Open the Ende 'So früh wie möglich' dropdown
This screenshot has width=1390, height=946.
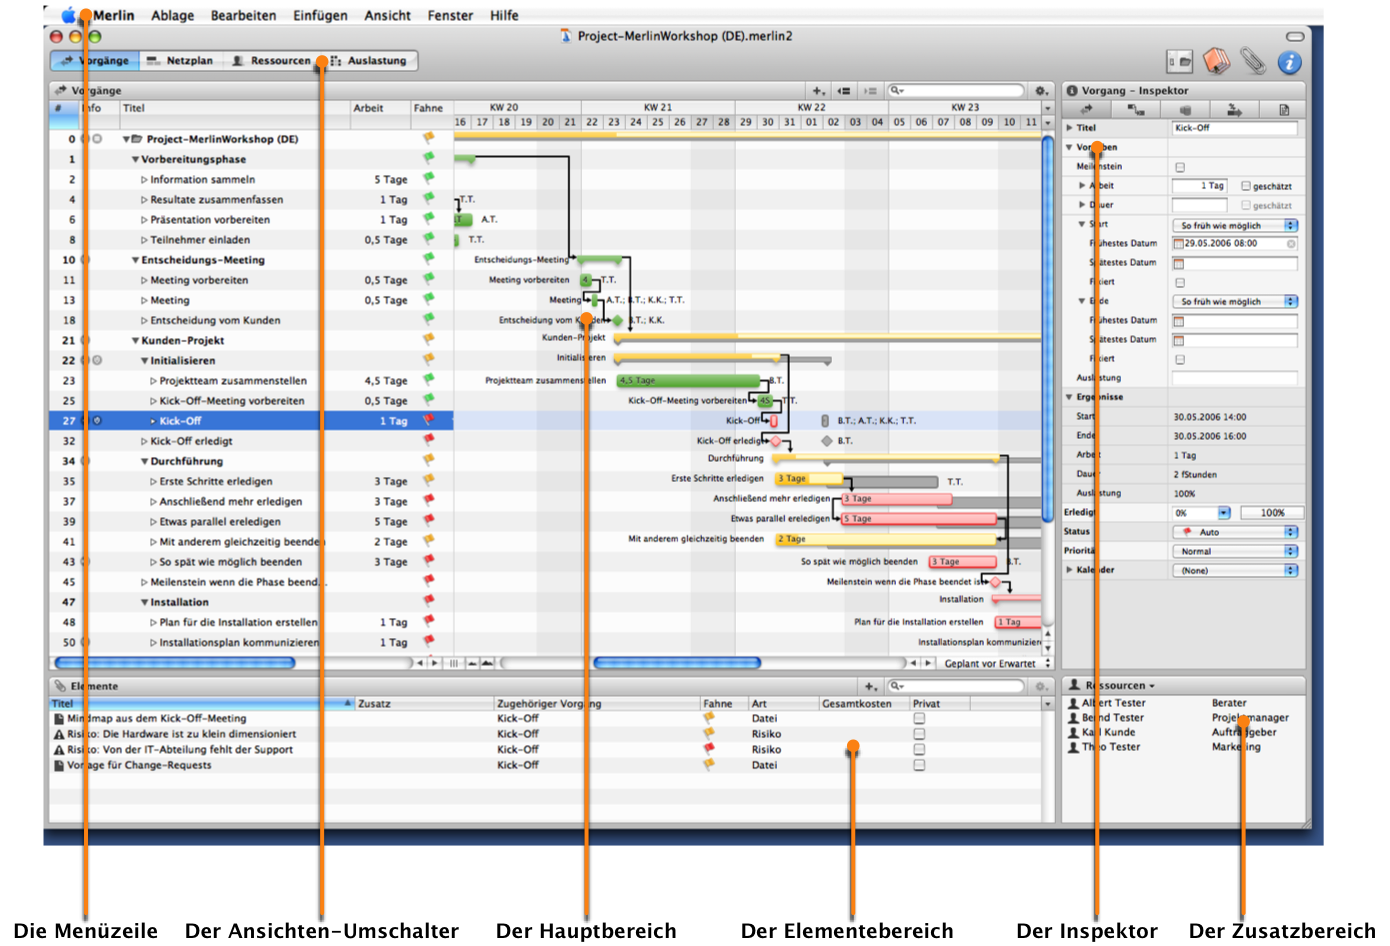1235,301
